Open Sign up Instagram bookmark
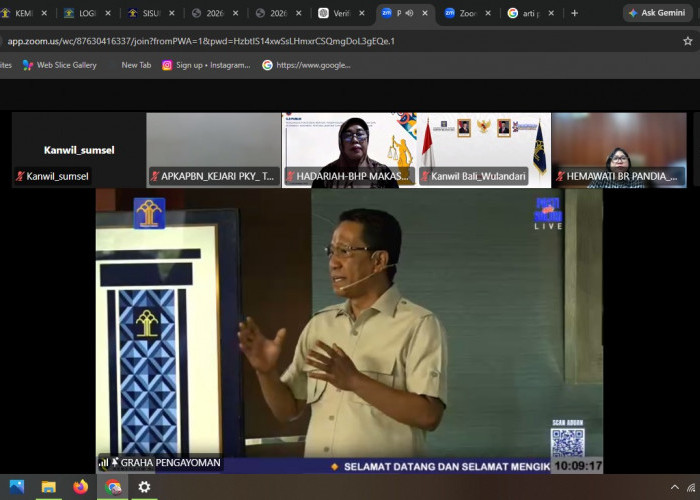 click(x=206, y=65)
